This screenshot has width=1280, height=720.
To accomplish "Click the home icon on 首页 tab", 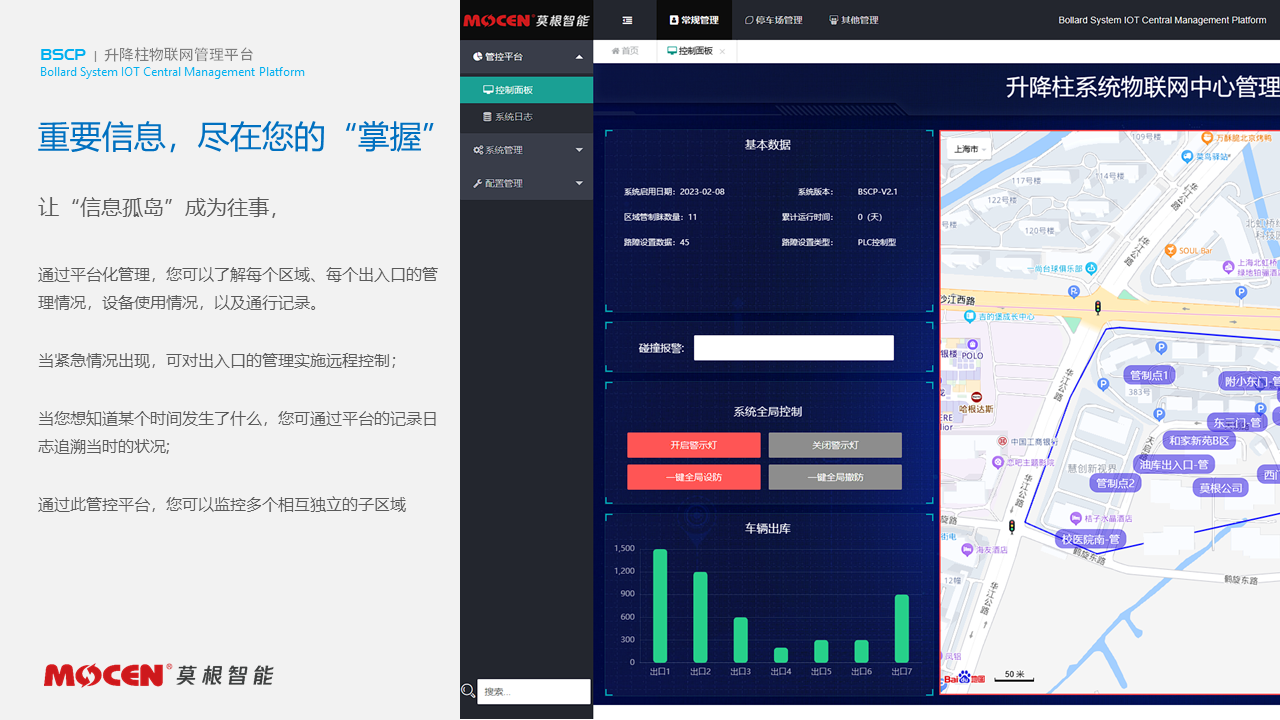I will (616, 51).
